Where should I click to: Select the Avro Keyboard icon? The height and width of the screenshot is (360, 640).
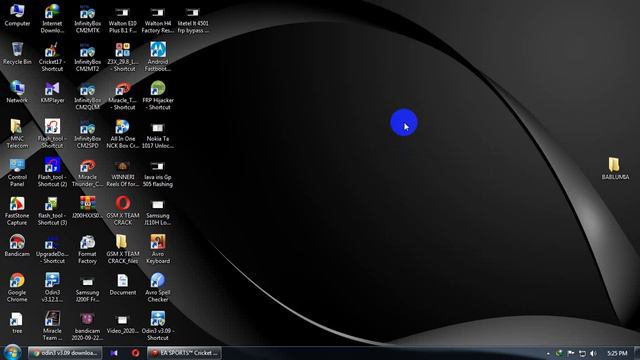158,249
